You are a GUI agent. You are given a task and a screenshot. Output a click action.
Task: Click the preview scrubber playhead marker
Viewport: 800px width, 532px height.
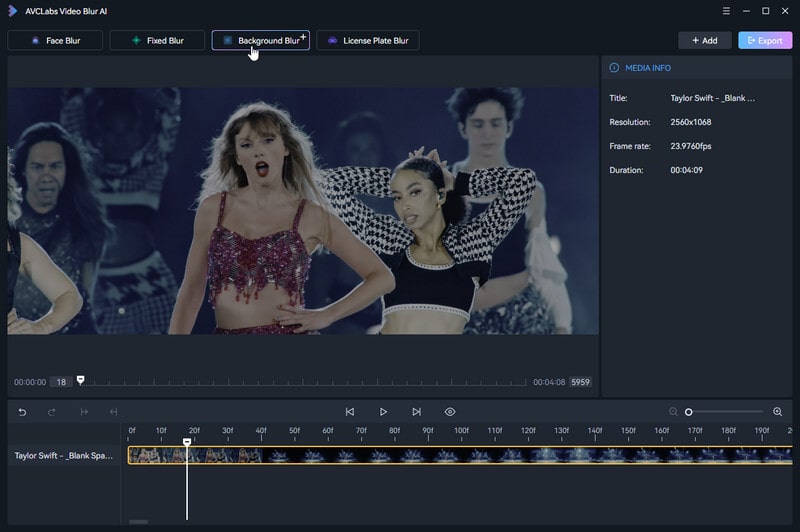pos(81,380)
